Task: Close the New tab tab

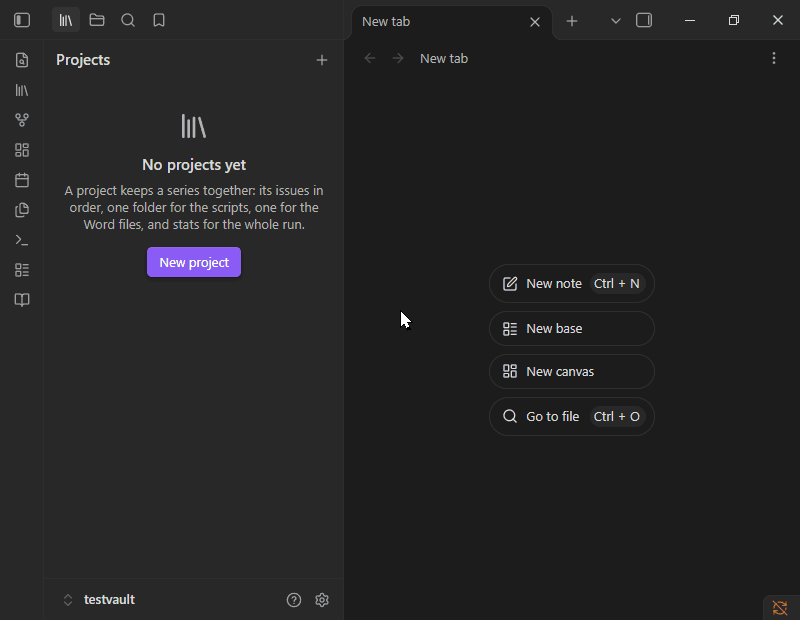Action: [x=535, y=22]
